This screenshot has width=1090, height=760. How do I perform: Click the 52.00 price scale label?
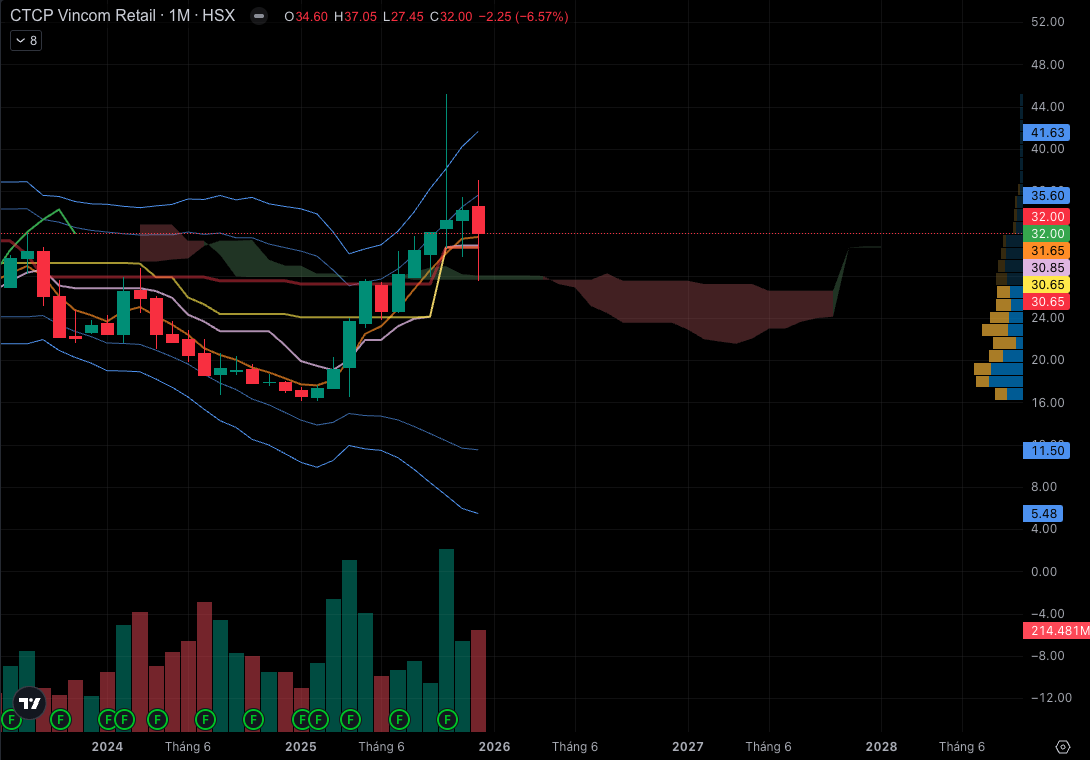1048,22
